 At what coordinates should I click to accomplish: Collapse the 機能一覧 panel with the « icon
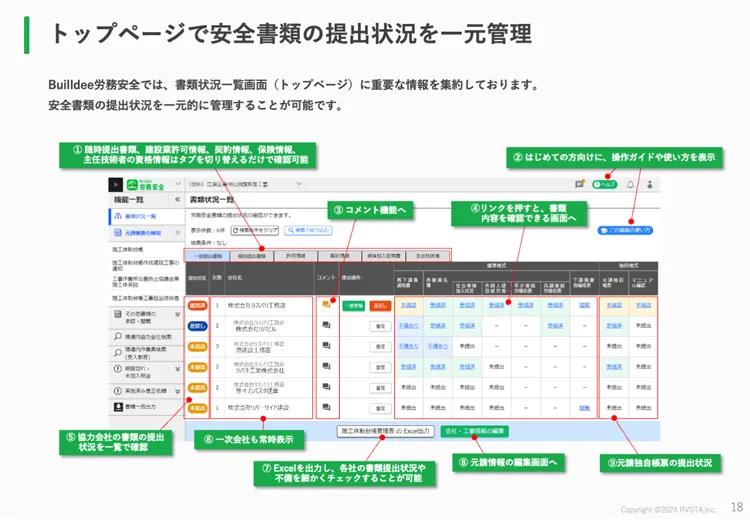177,199
